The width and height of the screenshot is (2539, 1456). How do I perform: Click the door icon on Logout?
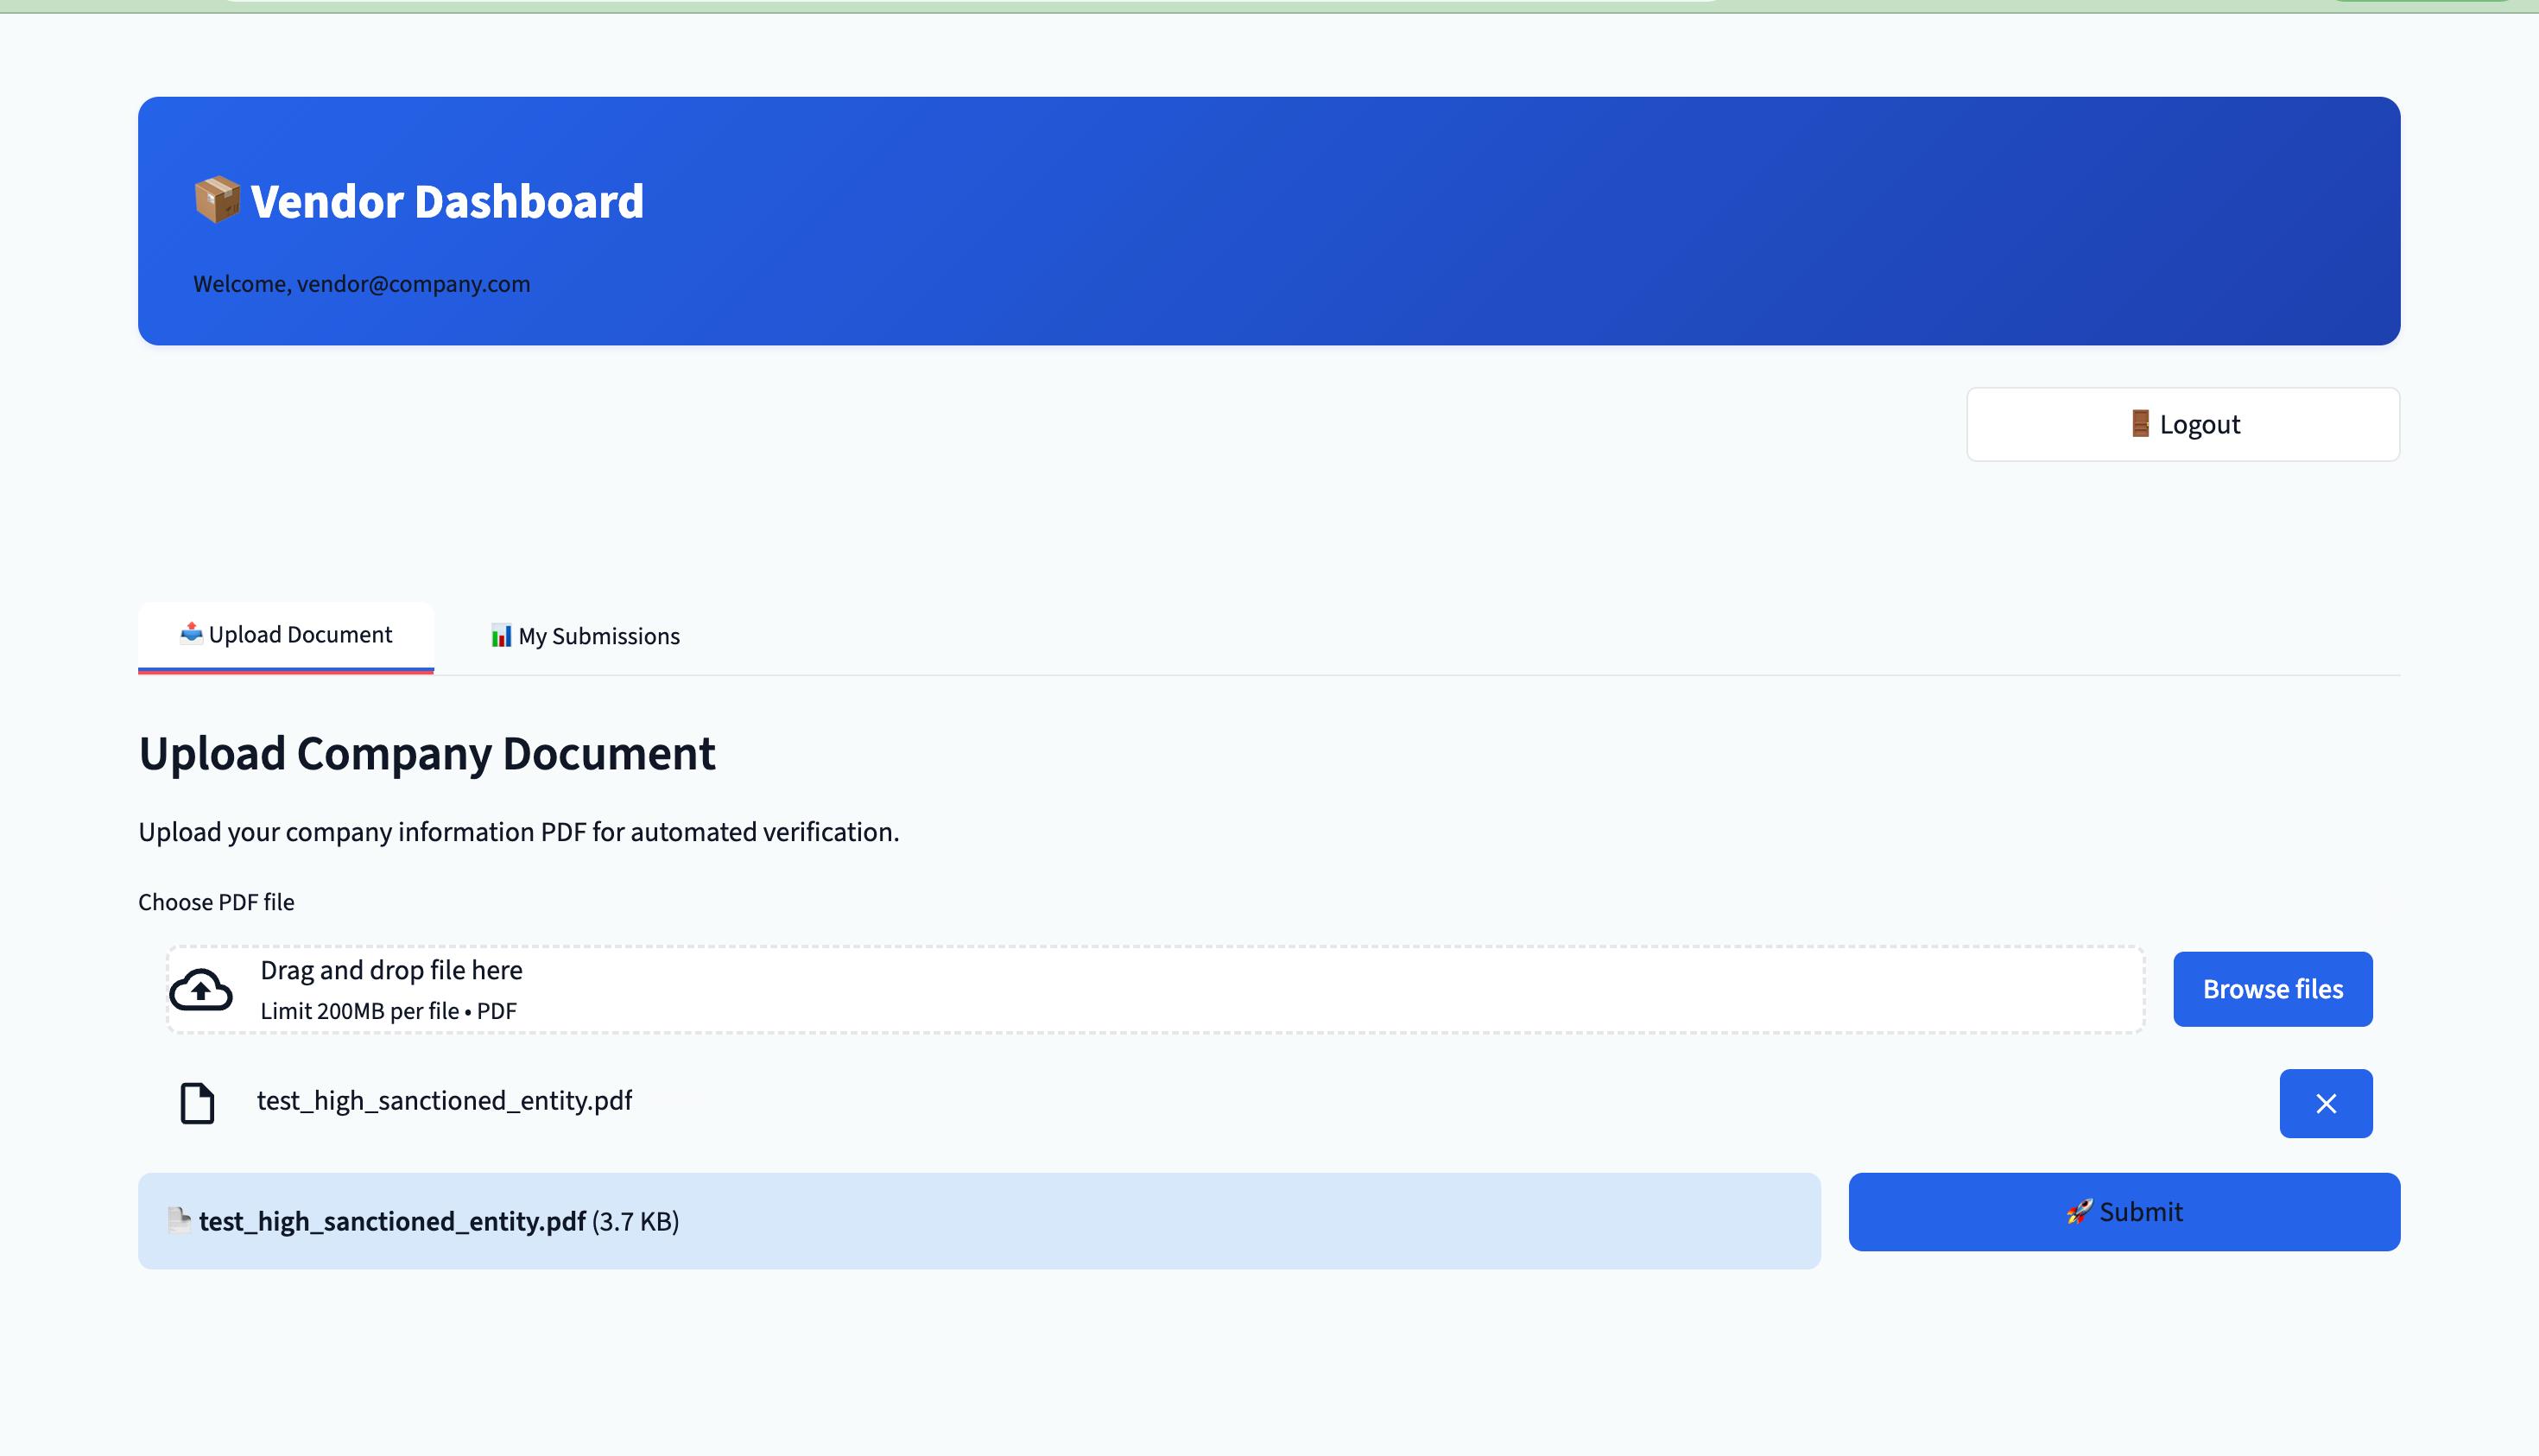point(2139,424)
